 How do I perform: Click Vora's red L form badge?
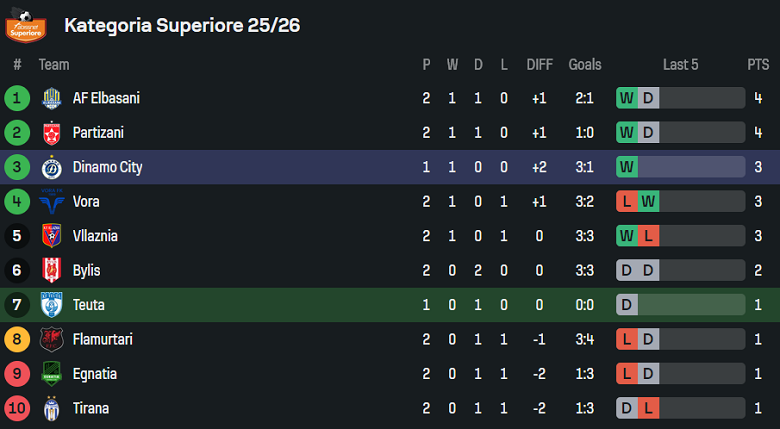pos(627,202)
